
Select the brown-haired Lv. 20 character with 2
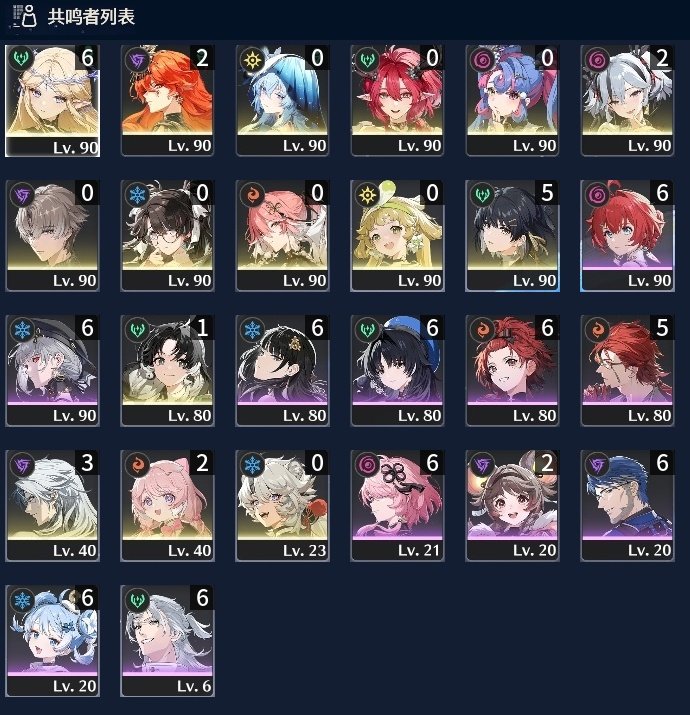(512, 506)
